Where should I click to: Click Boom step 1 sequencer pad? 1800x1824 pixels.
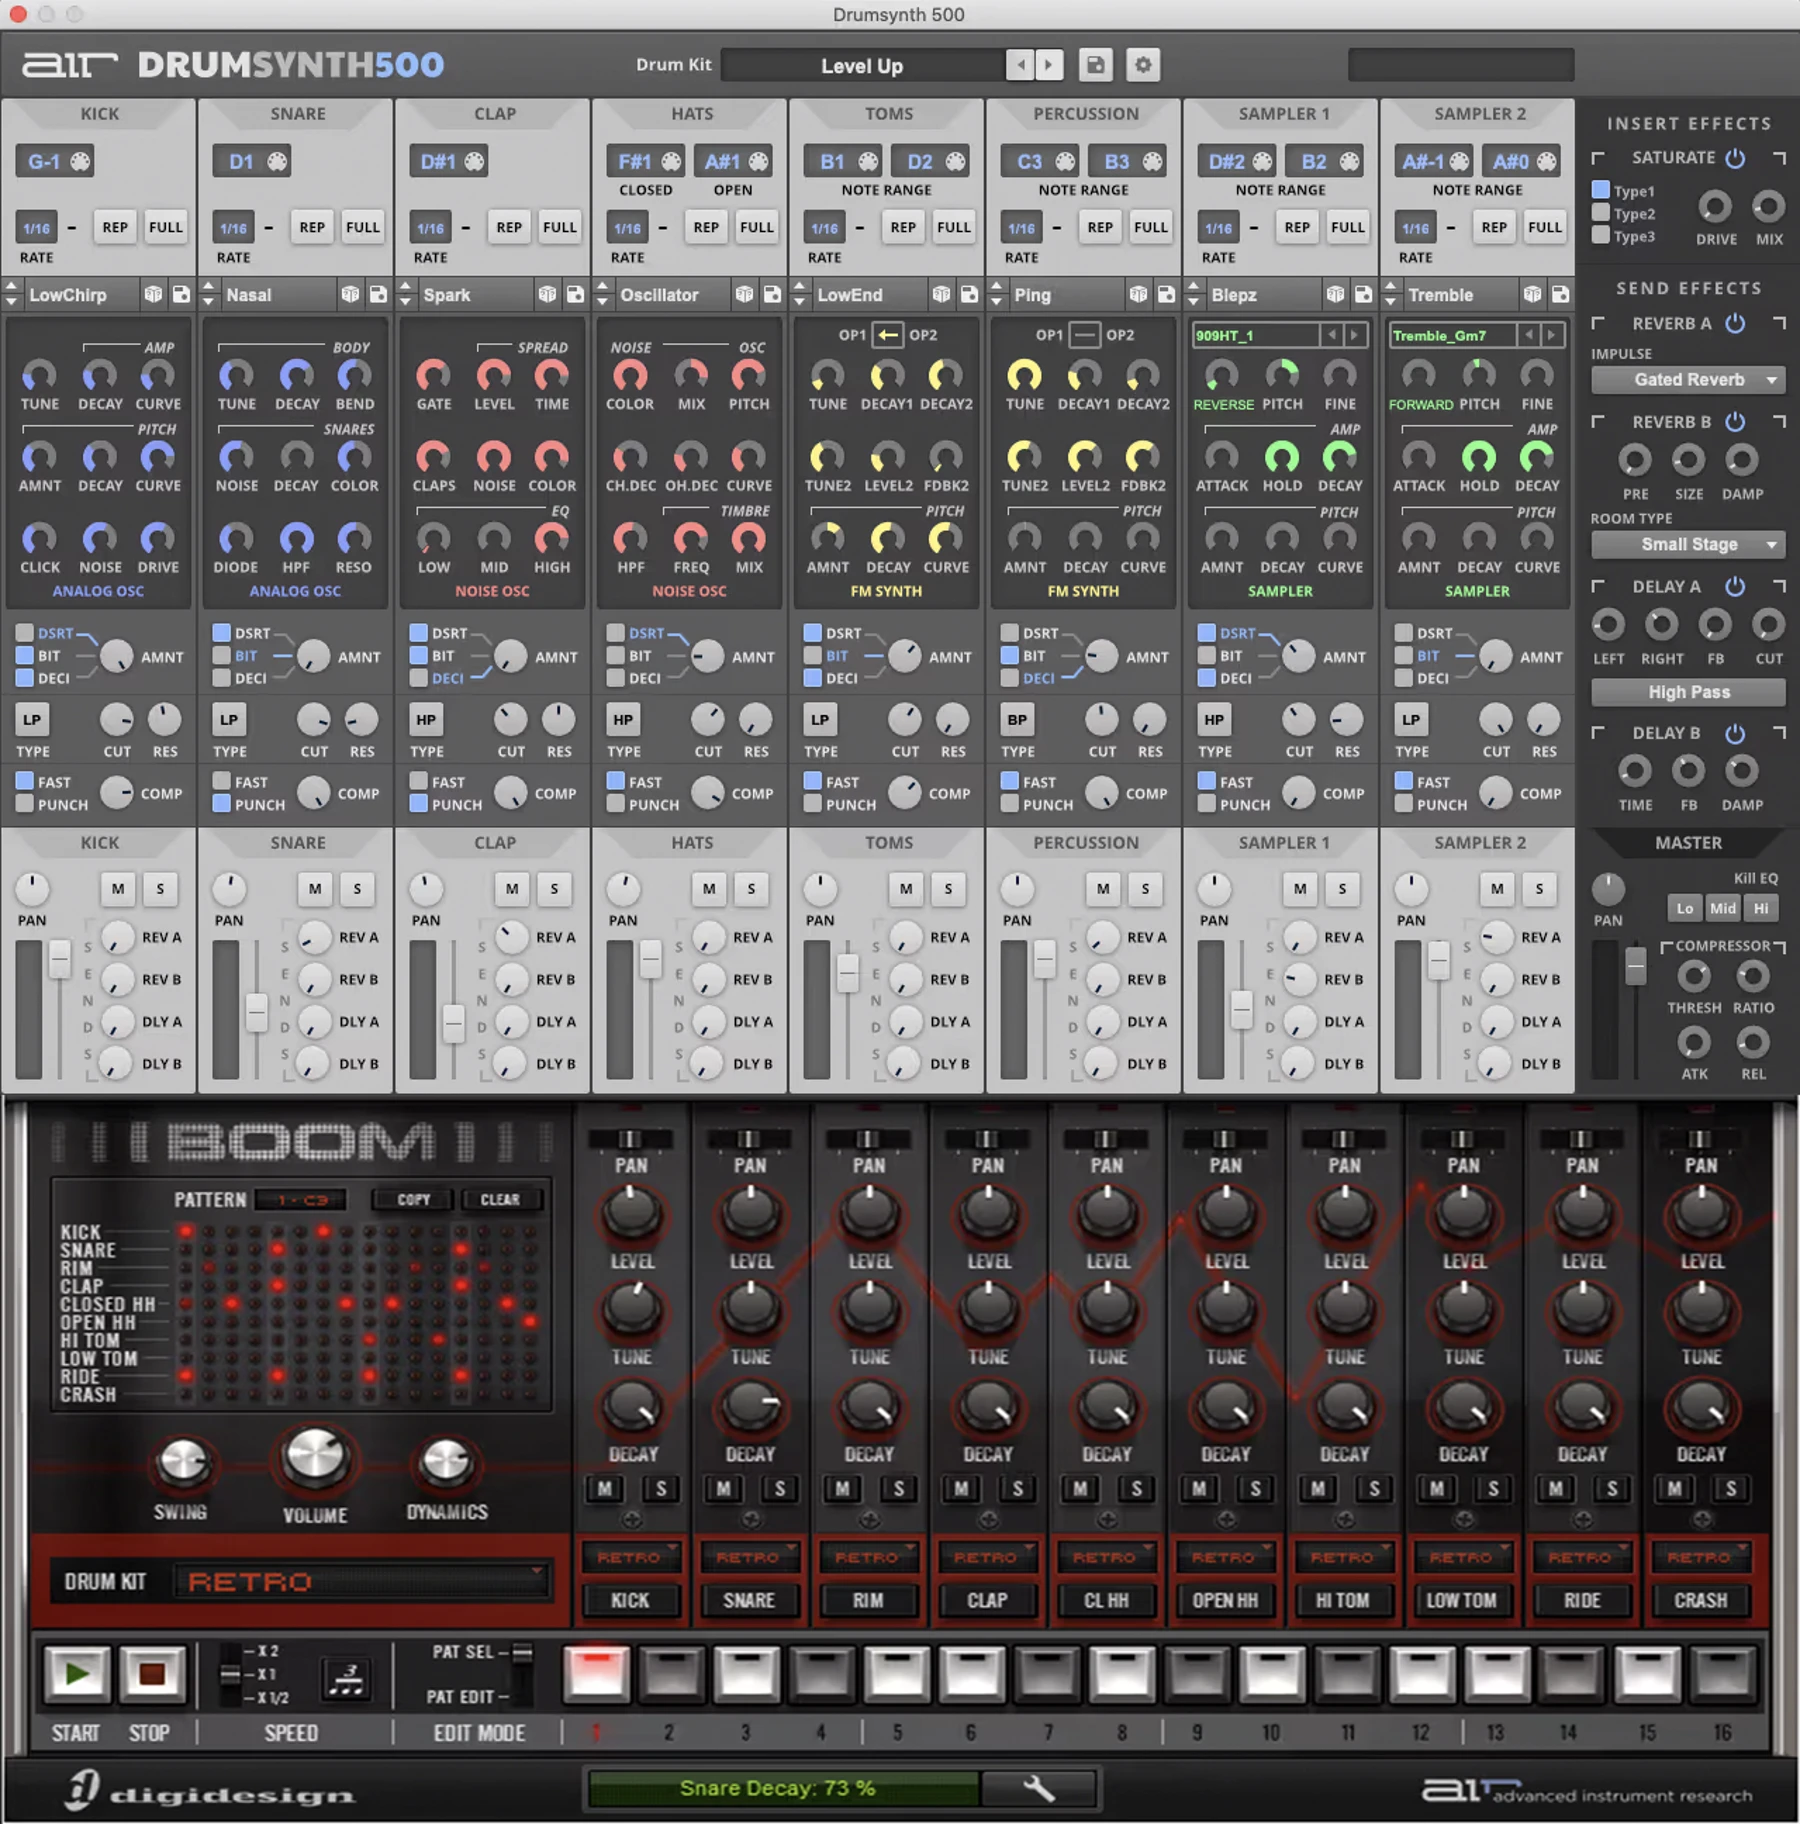pyautogui.click(x=596, y=1673)
